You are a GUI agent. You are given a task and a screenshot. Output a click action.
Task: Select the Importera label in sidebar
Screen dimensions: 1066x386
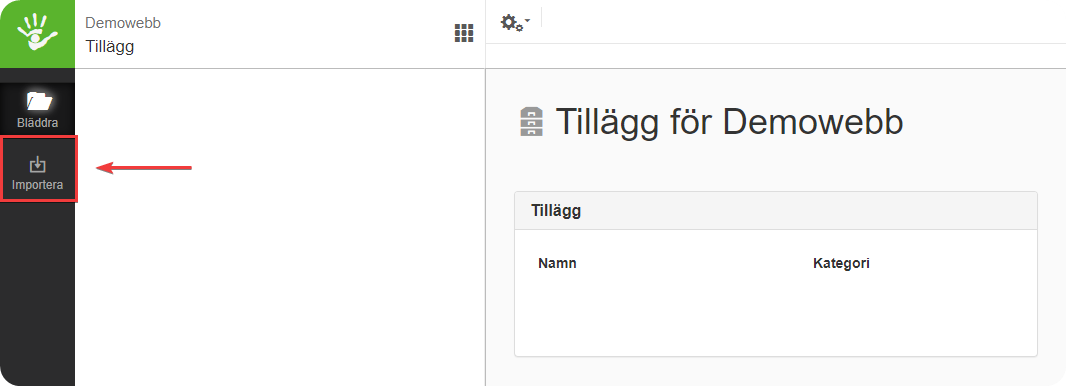pos(37,185)
